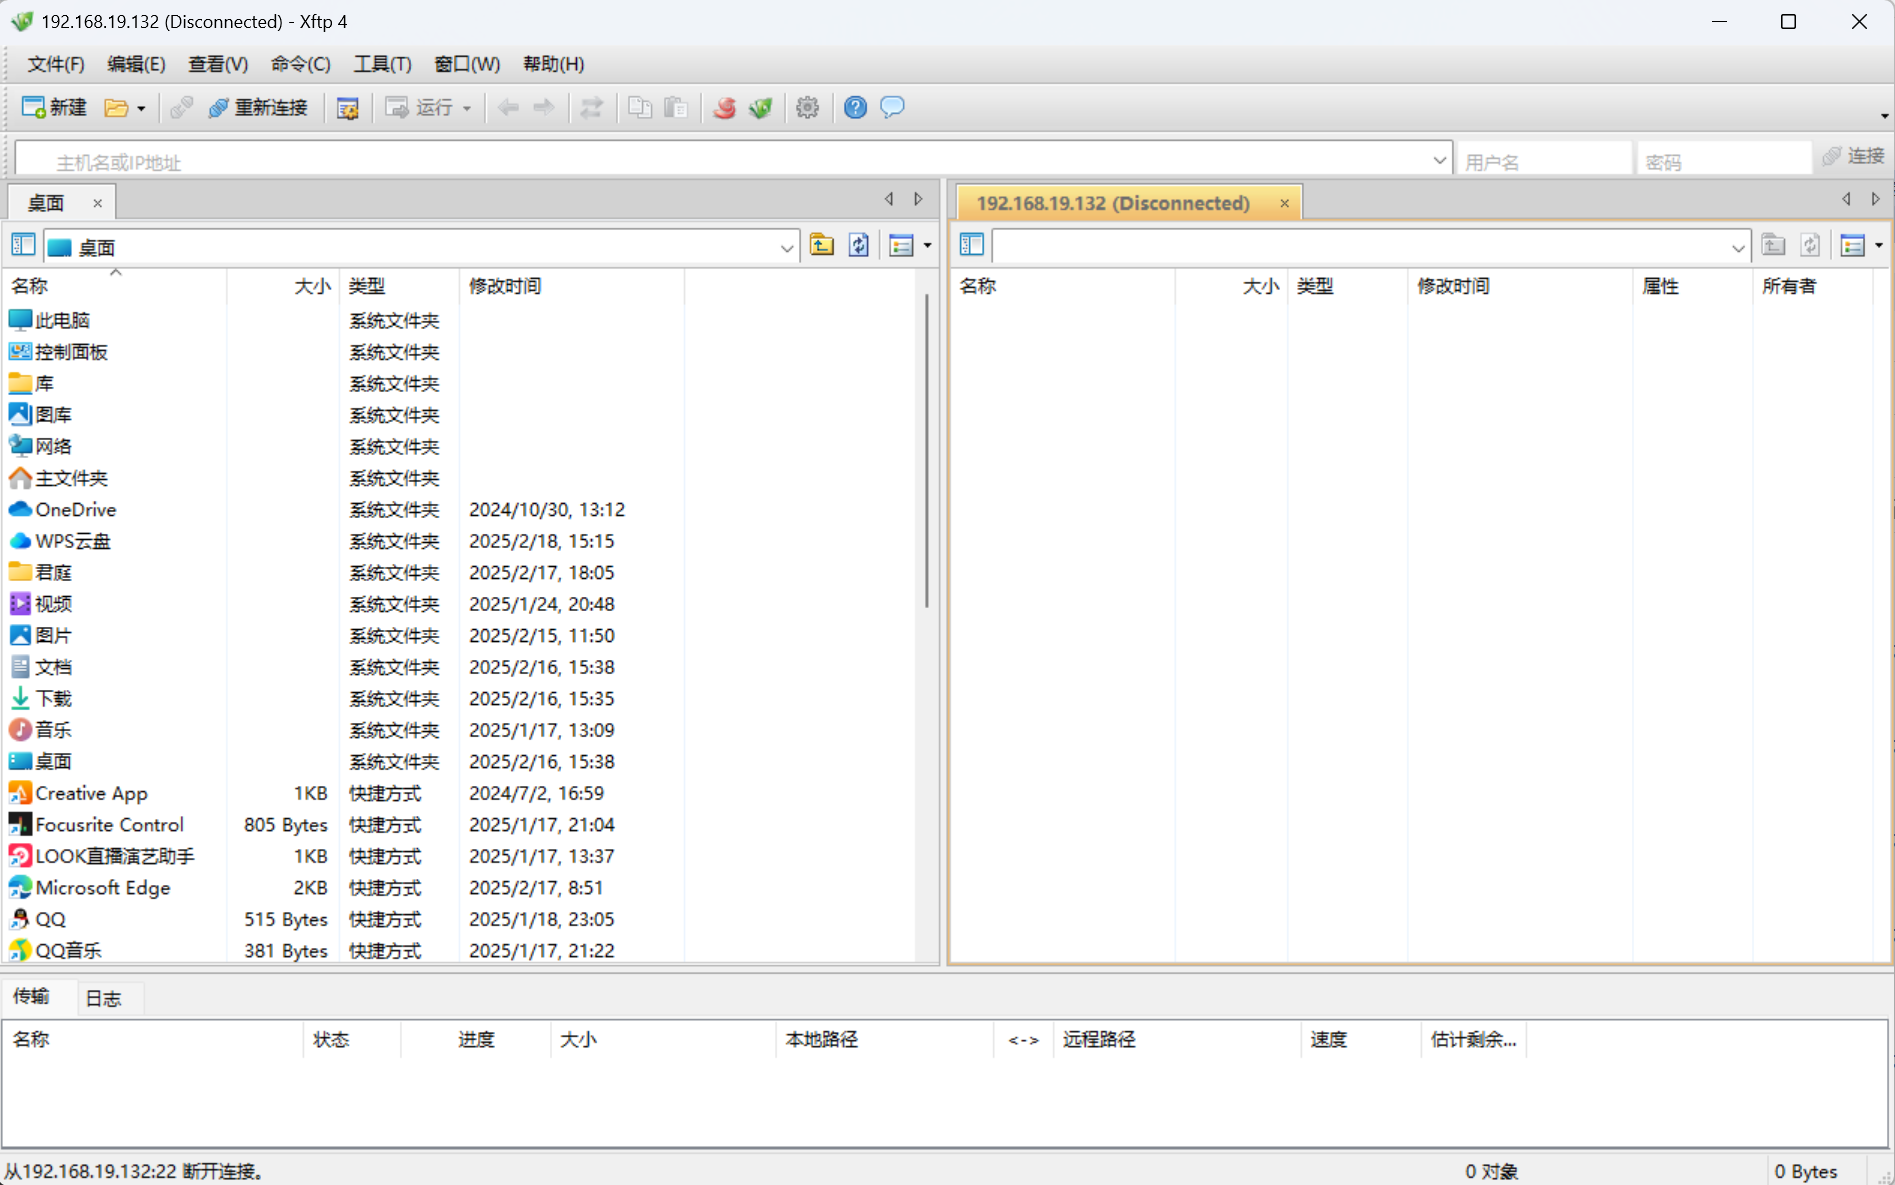
Task: Click the local file list vertical scrollbar
Action: coord(927,450)
